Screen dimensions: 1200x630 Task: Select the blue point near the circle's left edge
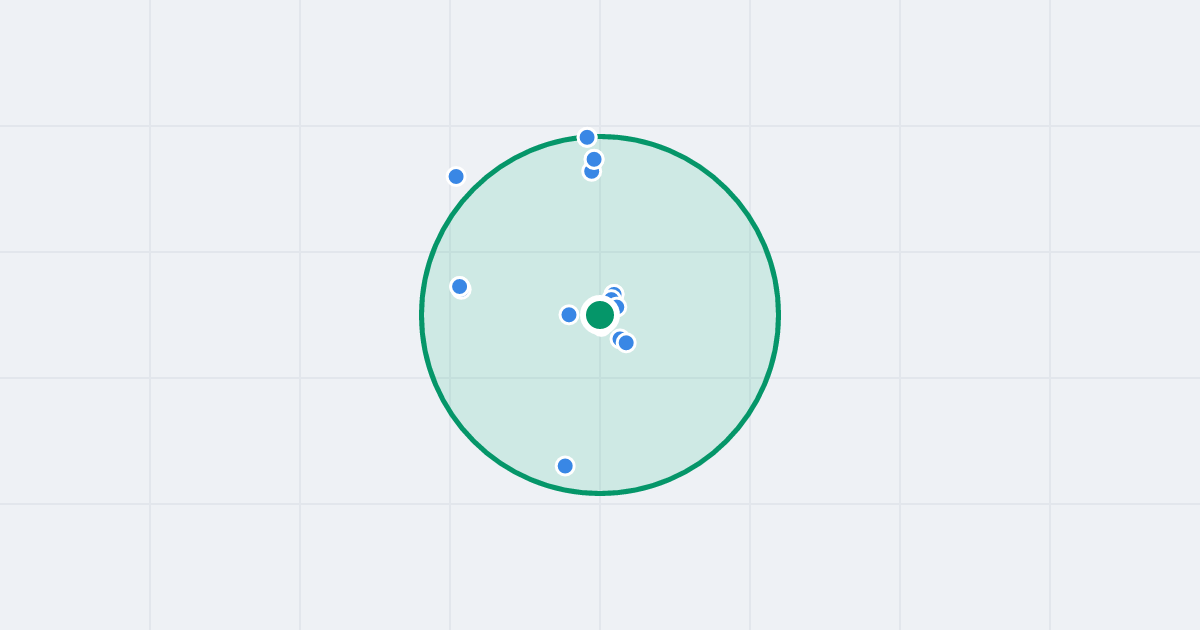tap(460, 287)
